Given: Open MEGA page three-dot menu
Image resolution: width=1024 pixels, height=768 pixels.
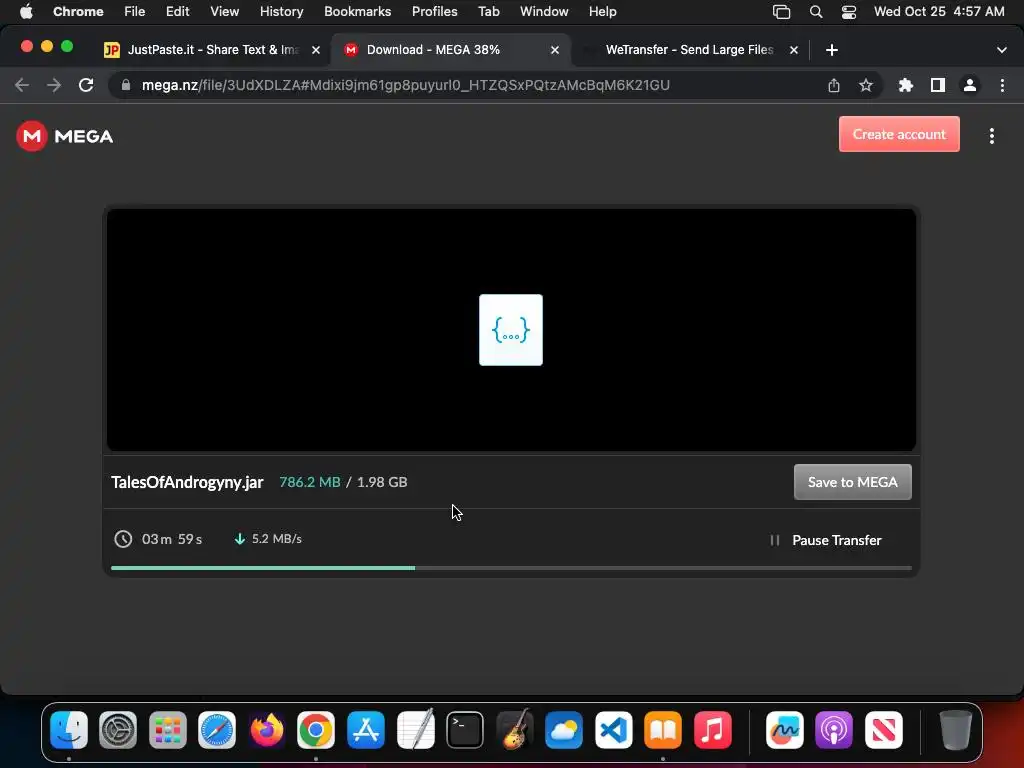Looking at the screenshot, I should pyautogui.click(x=991, y=136).
